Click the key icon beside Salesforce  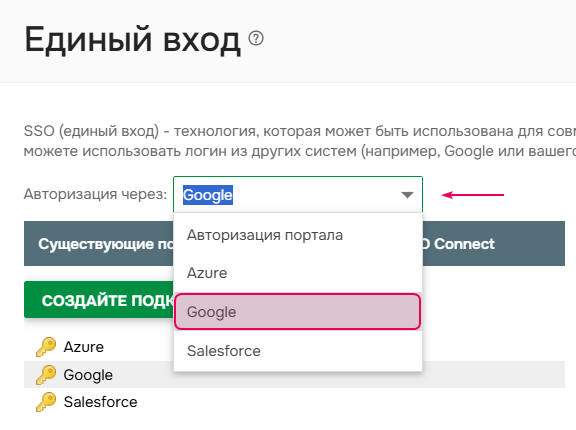(46, 402)
